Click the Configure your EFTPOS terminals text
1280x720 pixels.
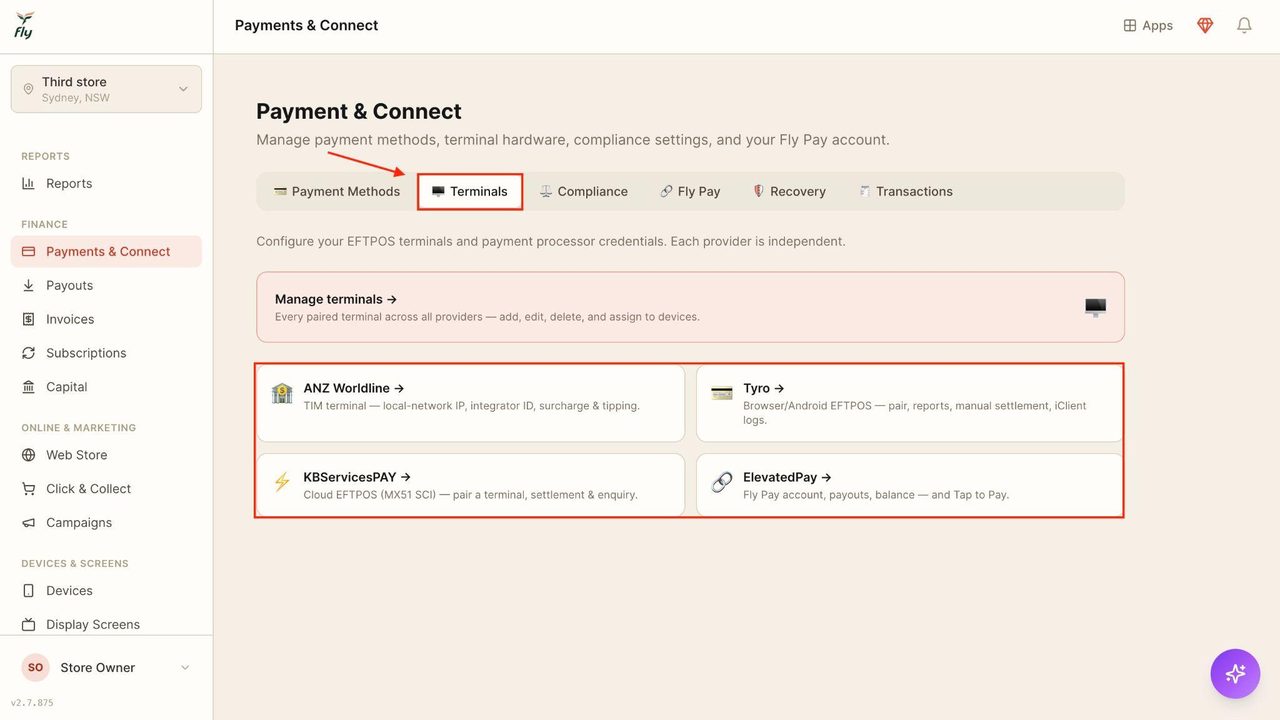tap(551, 242)
